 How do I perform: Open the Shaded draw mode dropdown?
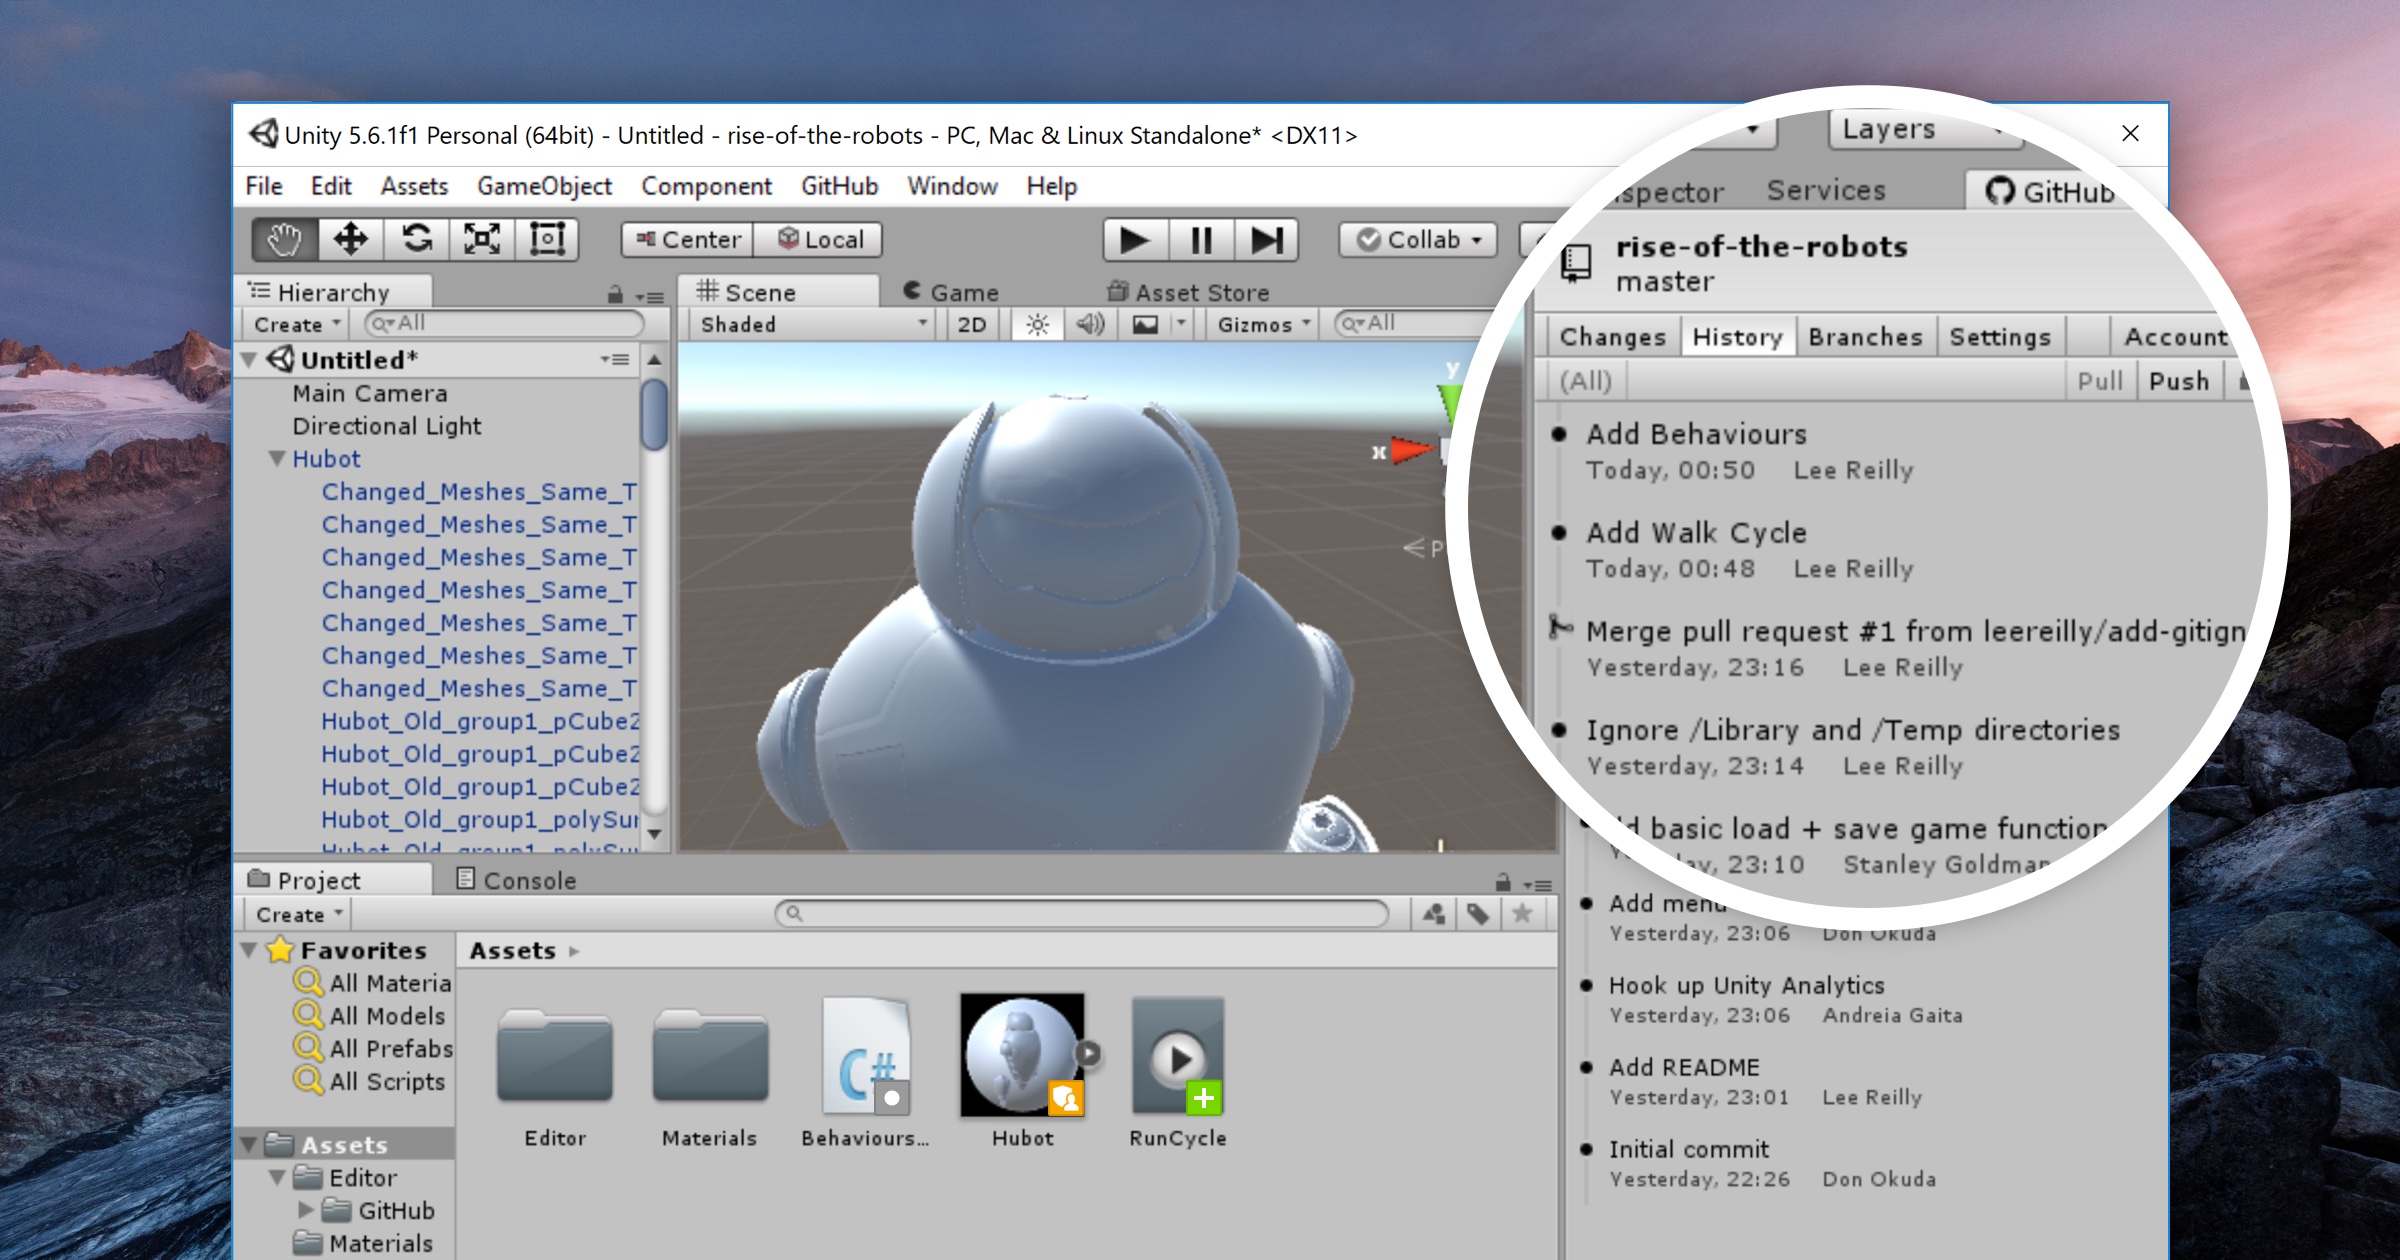pyautogui.click(x=812, y=324)
